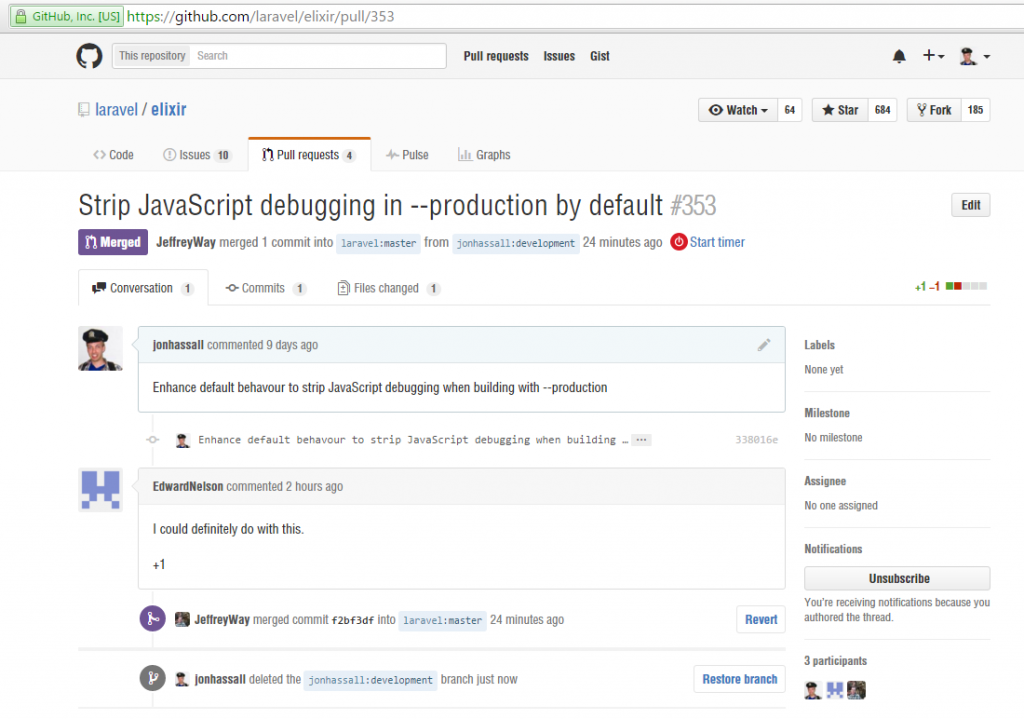Click the gray branch deleted event icon
Screen dimensions: 1024x719
click(x=153, y=678)
